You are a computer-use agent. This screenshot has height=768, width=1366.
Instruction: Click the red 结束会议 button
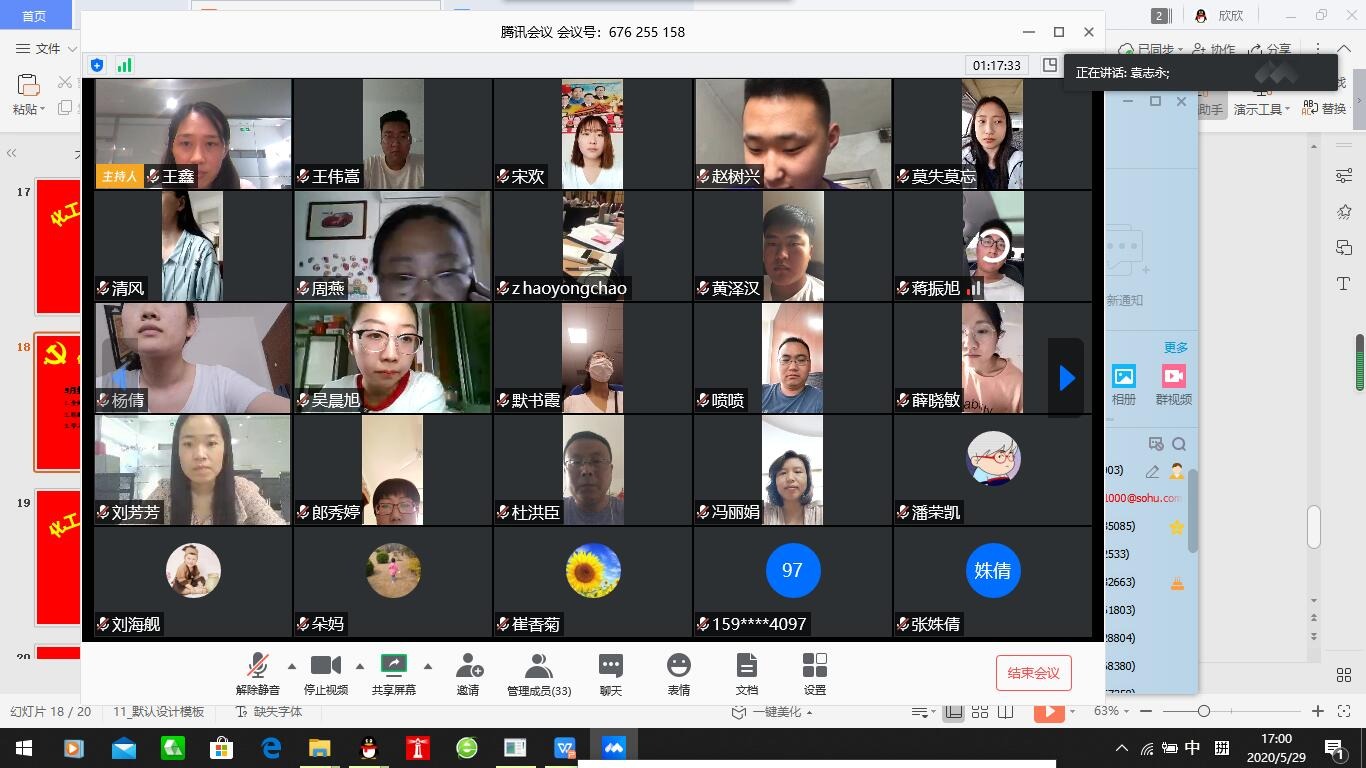pos(1033,673)
